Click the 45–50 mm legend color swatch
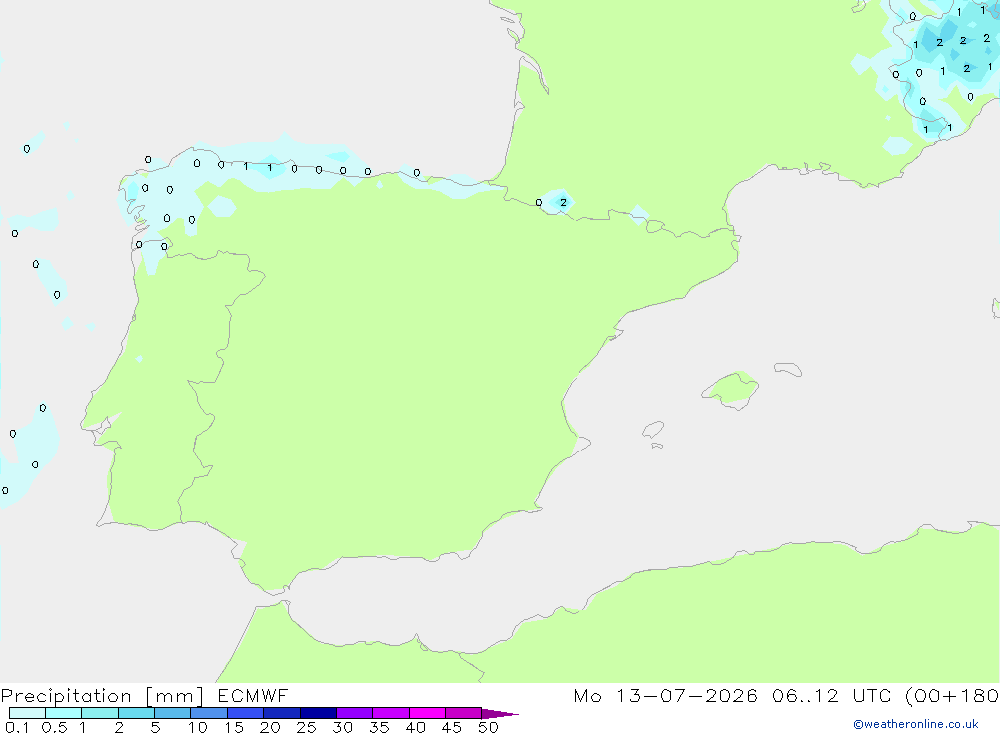This screenshot has height=733, width=1000. click(463, 713)
